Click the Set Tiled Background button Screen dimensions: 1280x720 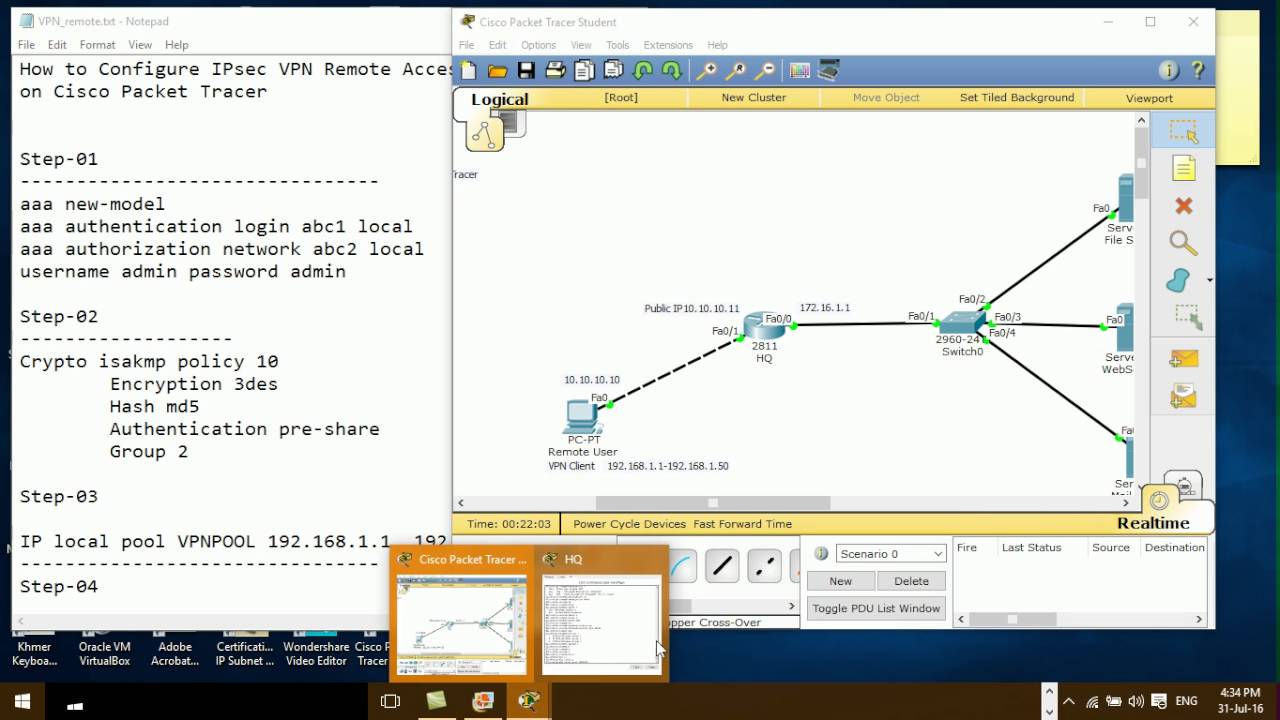click(x=1017, y=98)
